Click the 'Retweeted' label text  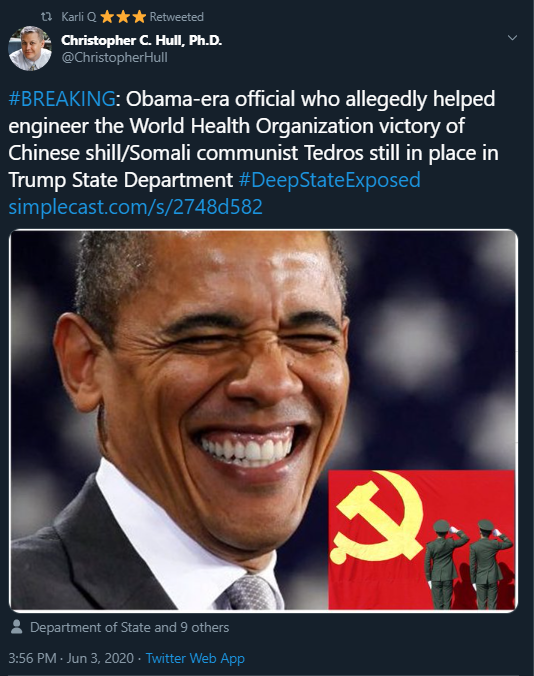tap(176, 17)
